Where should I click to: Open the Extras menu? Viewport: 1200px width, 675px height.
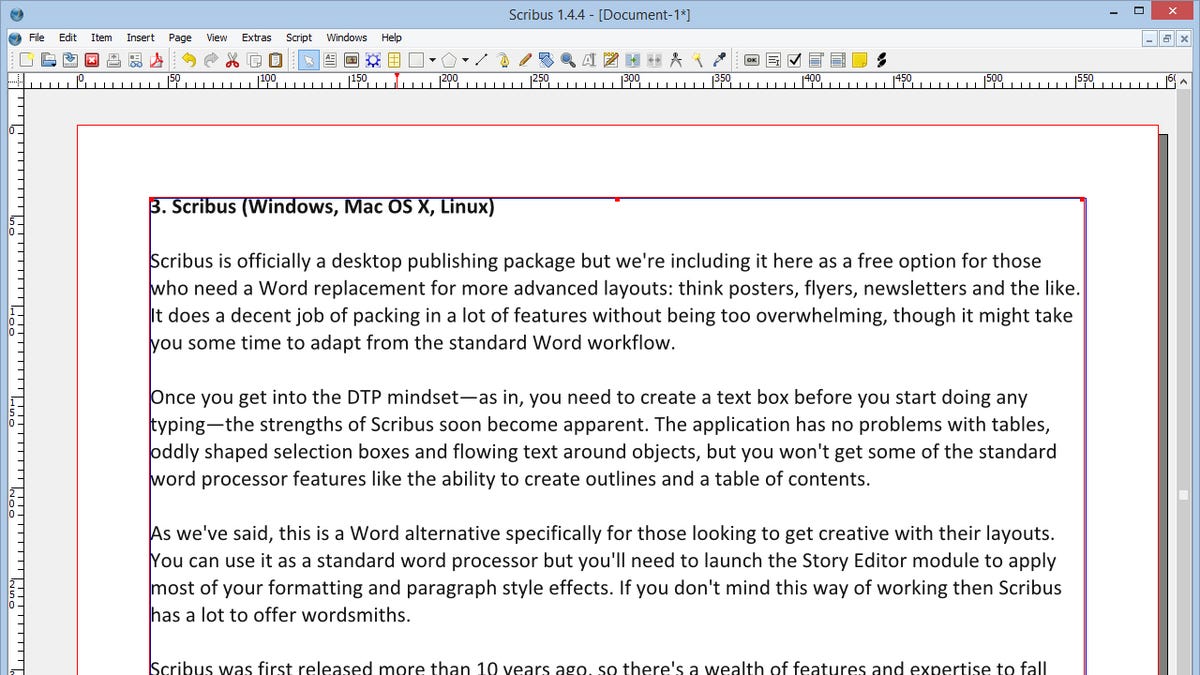tap(257, 38)
